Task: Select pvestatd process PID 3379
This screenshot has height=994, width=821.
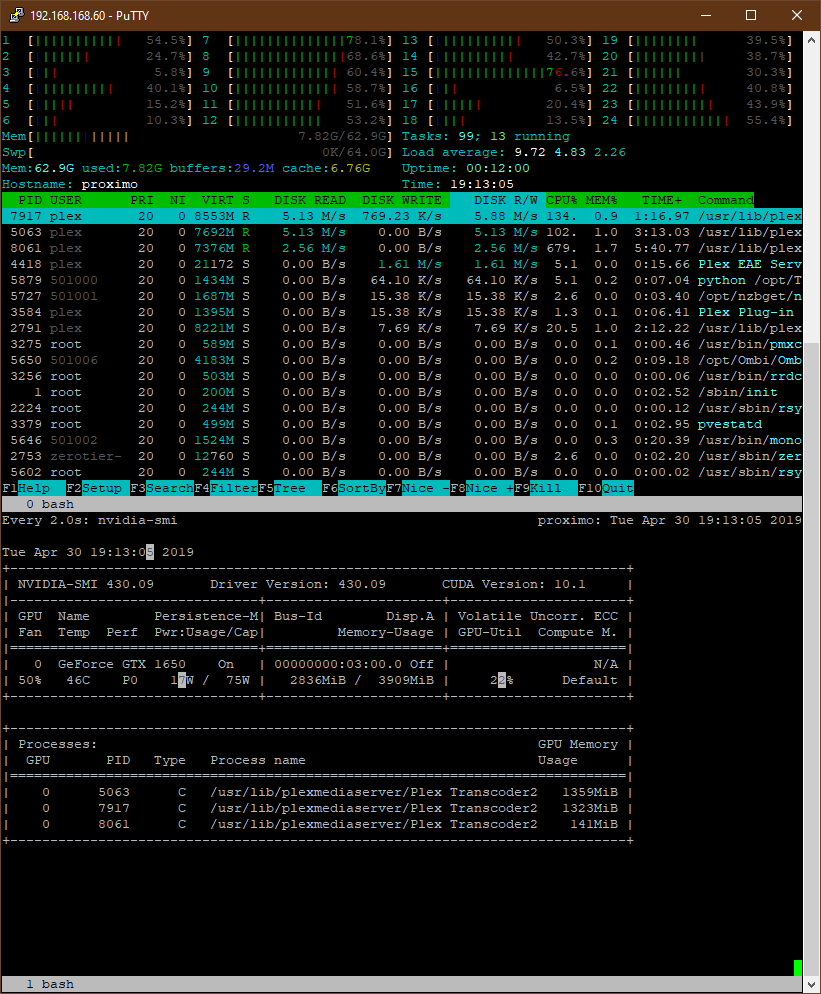Action: point(402,424)
